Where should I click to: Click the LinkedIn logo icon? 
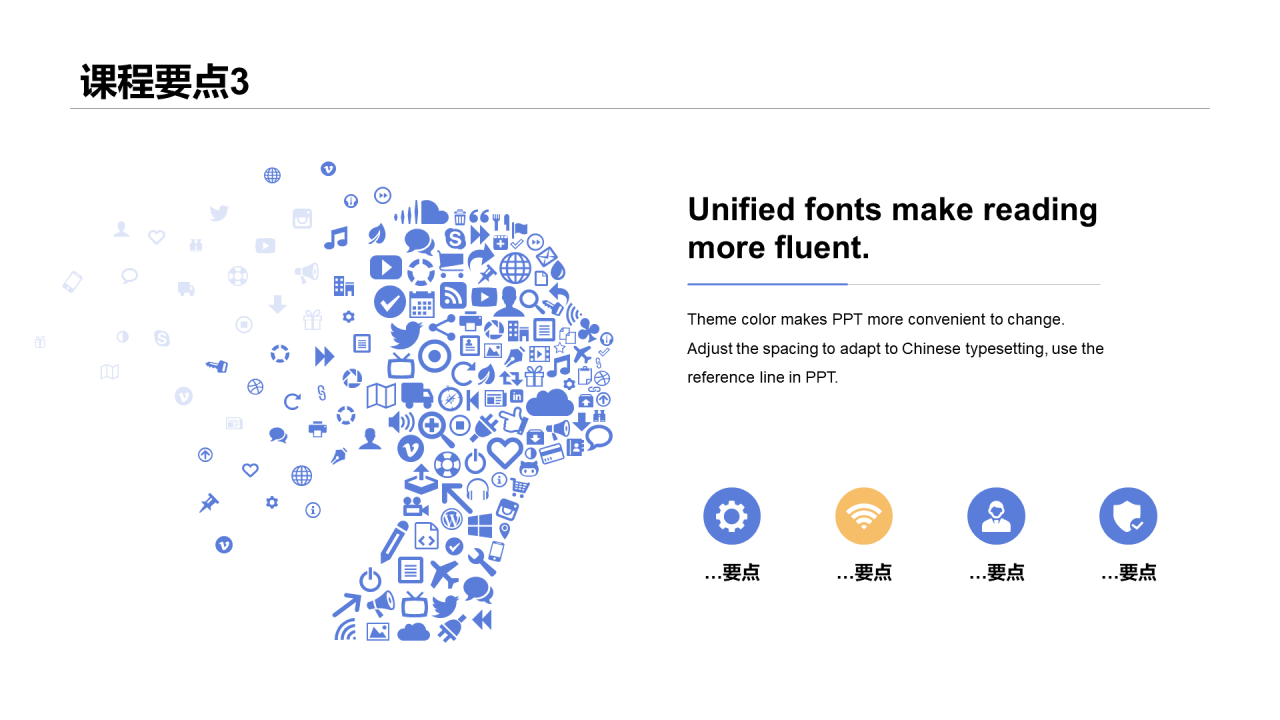(517, 396)
